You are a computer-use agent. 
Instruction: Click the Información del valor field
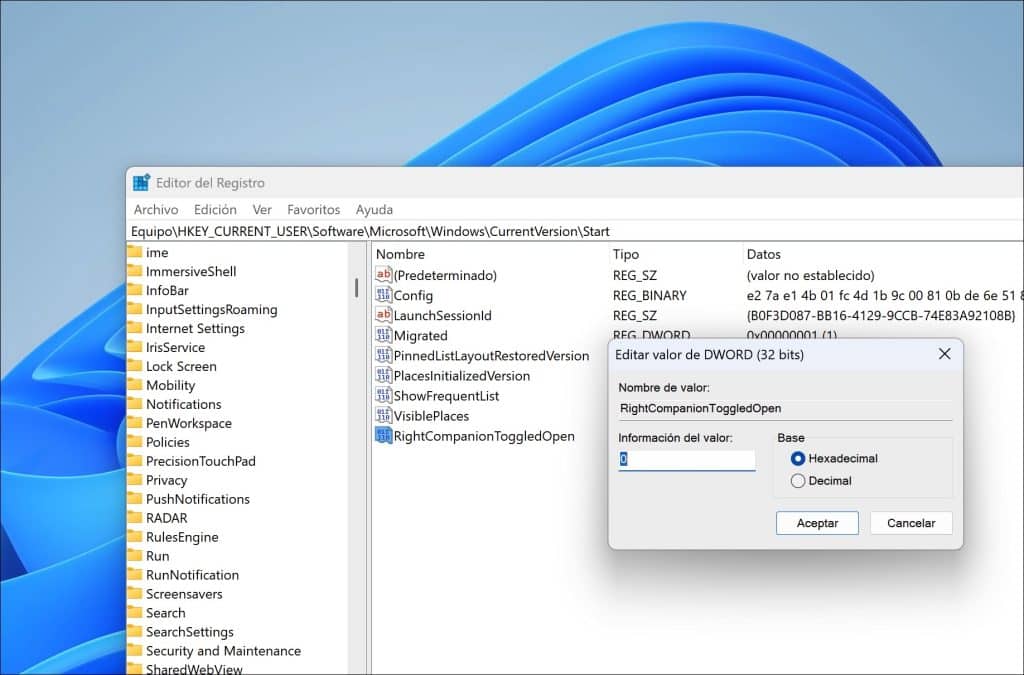687,460
